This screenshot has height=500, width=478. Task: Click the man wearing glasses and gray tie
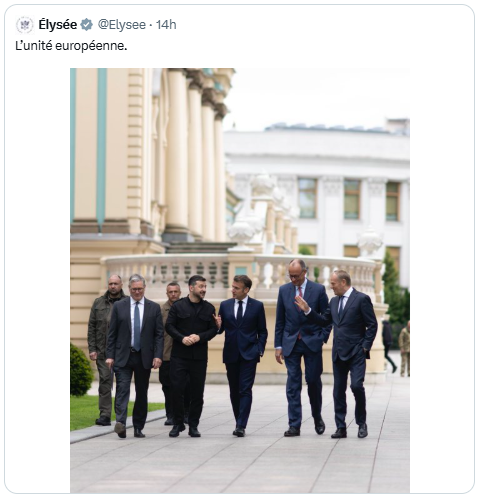135,355
